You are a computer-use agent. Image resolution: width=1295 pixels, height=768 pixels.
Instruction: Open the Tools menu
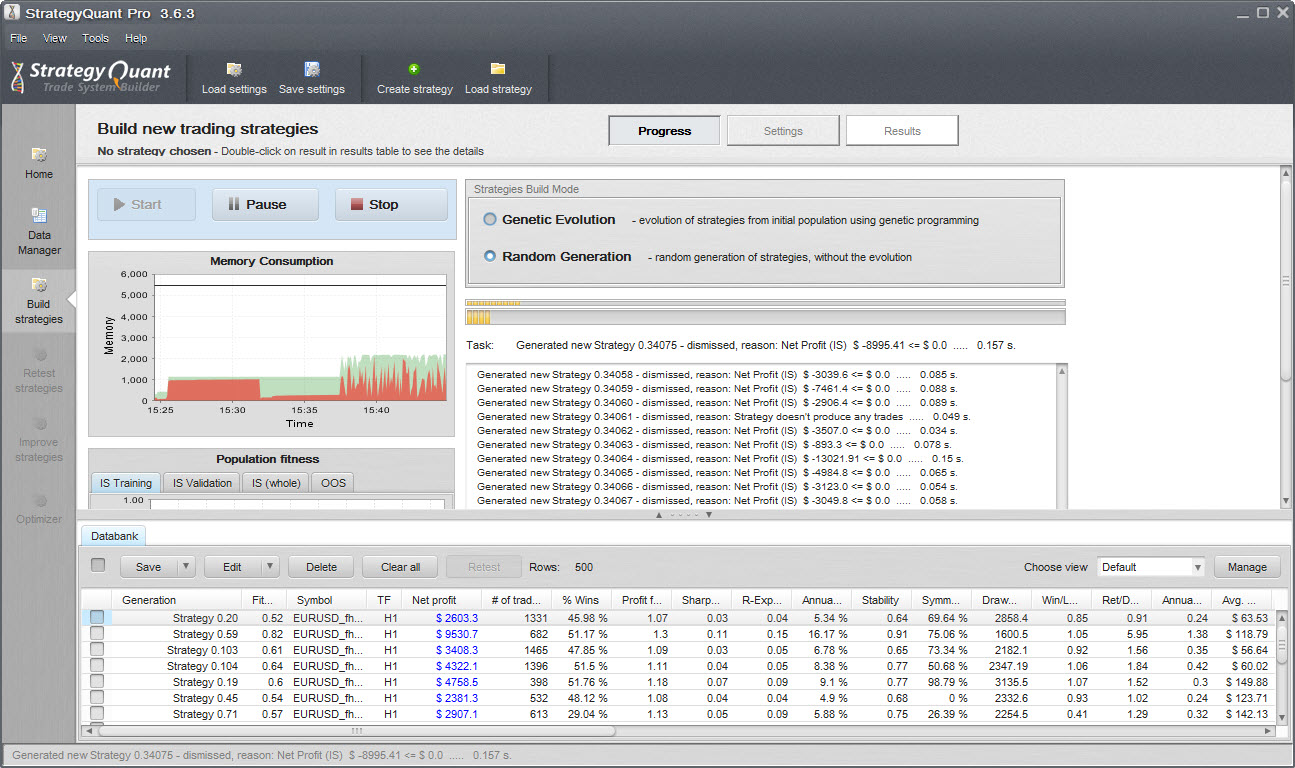coord(96,38)
